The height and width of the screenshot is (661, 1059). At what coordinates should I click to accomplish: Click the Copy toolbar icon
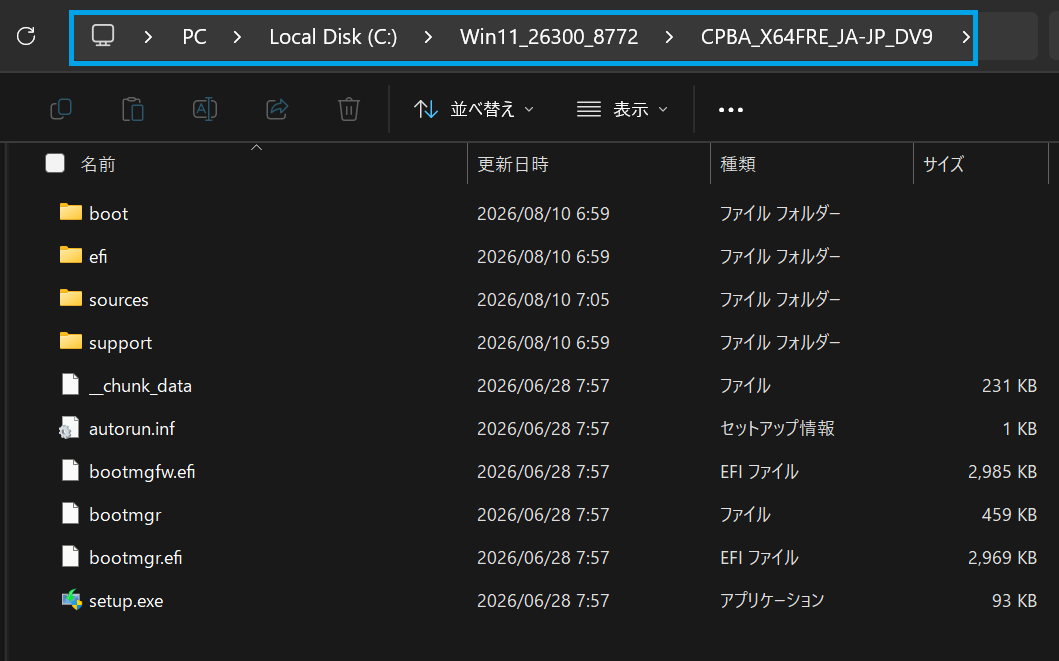61,109
